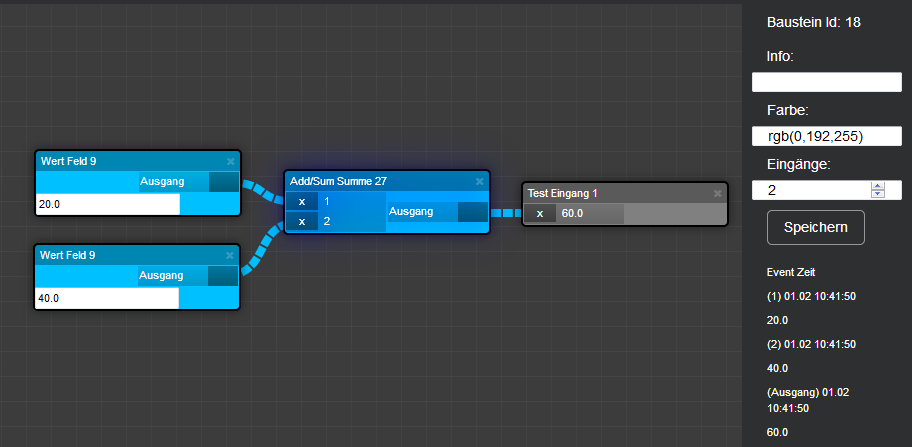912x447 pixels.
Task: Click the Ausgang label in Add/Sum node
Action: 411,212
